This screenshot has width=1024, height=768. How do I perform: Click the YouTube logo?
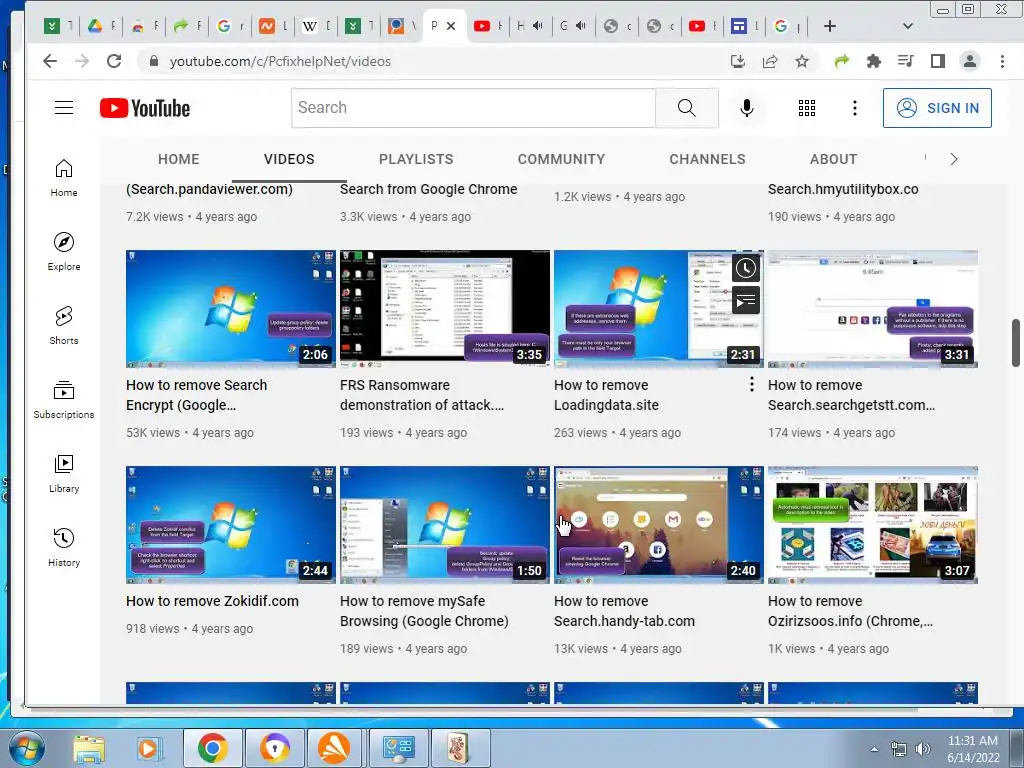[x=145, y=108]
